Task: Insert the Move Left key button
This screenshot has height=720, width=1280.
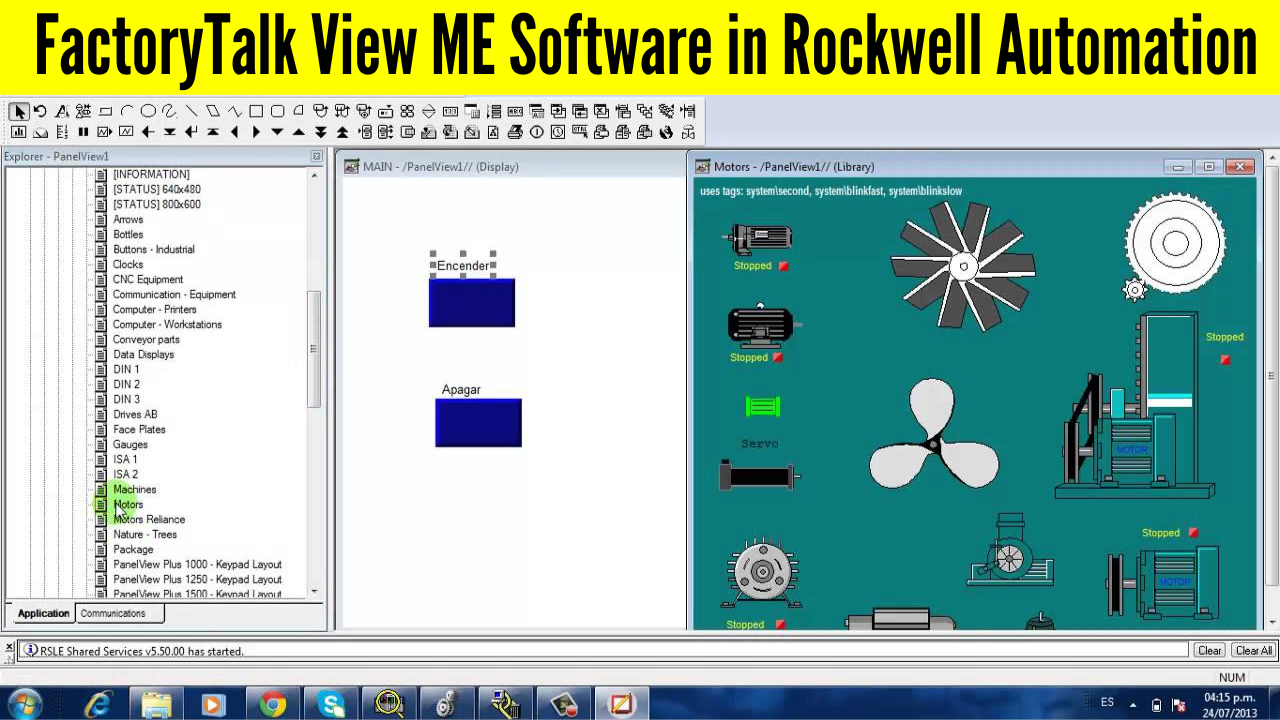Action: click(235, 132)
